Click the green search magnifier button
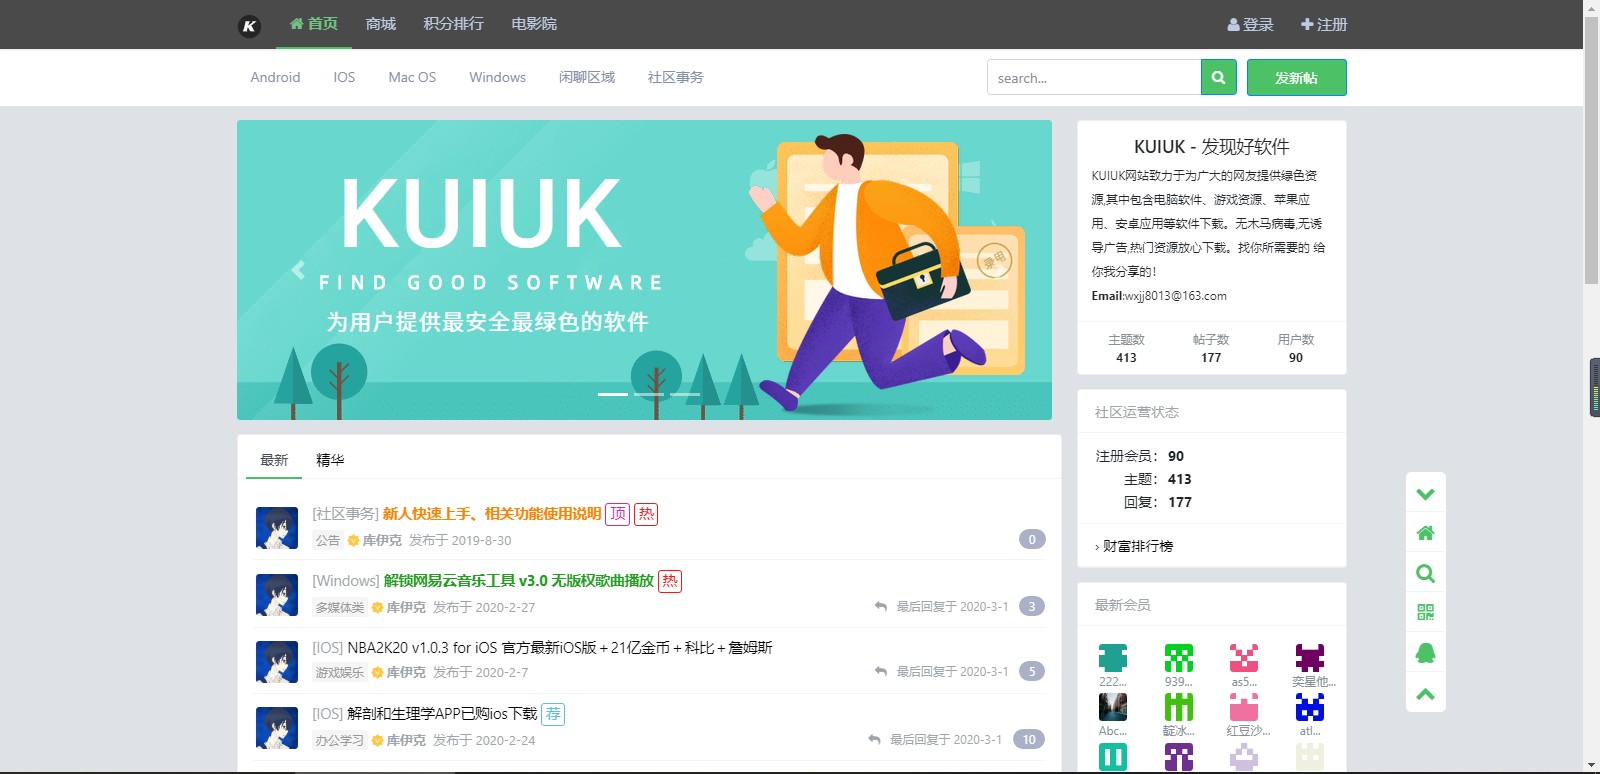This screenshot has width=1600, height=774. [x=1218, y=77]
